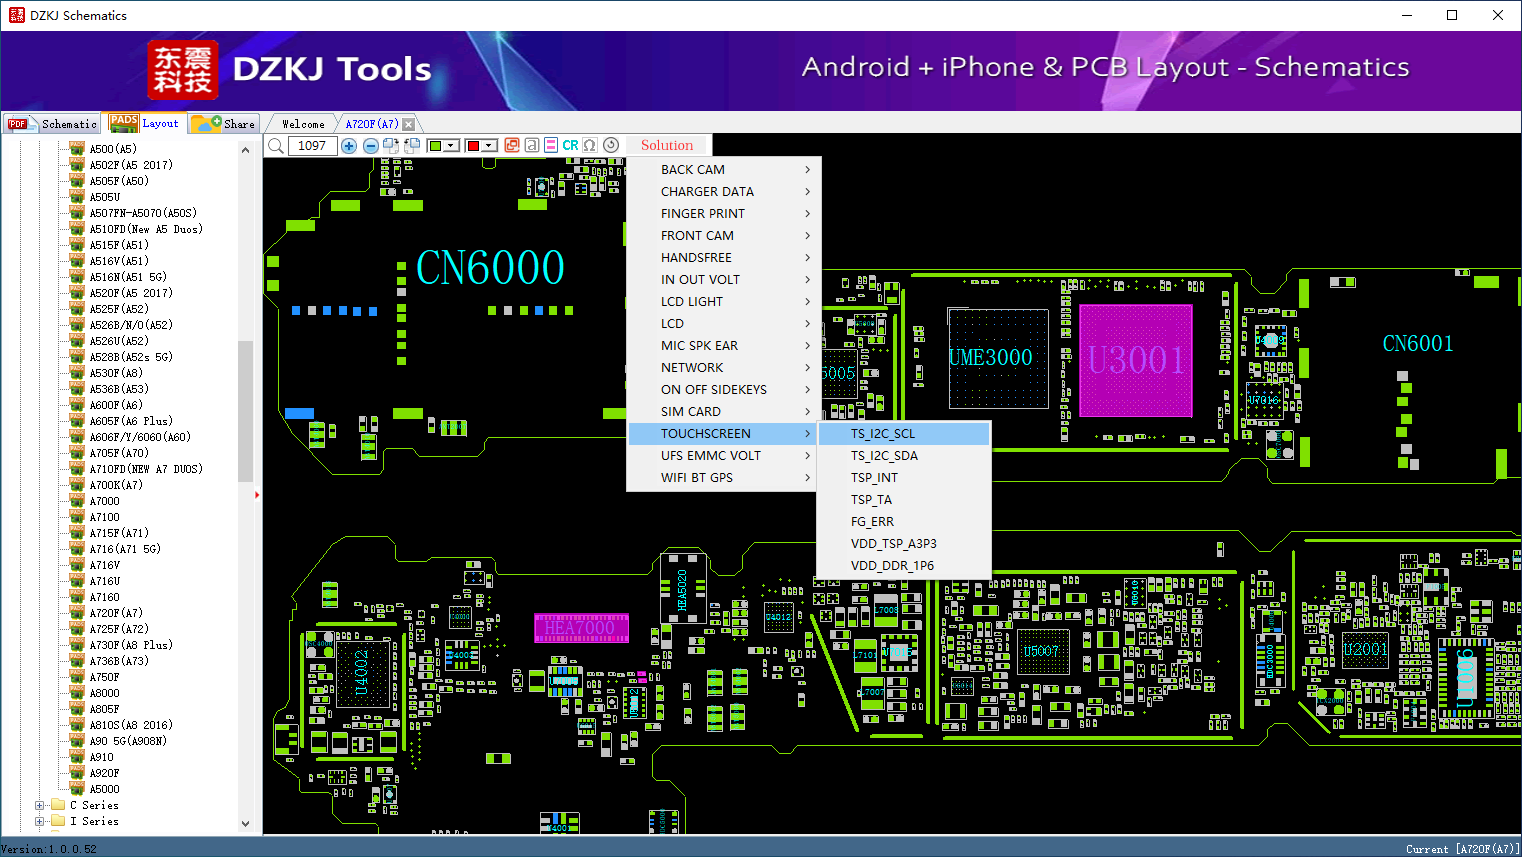Click the cyan CR toolbar icon
The height and width of the screenshot is (857, 1522).
click(570, 145)
